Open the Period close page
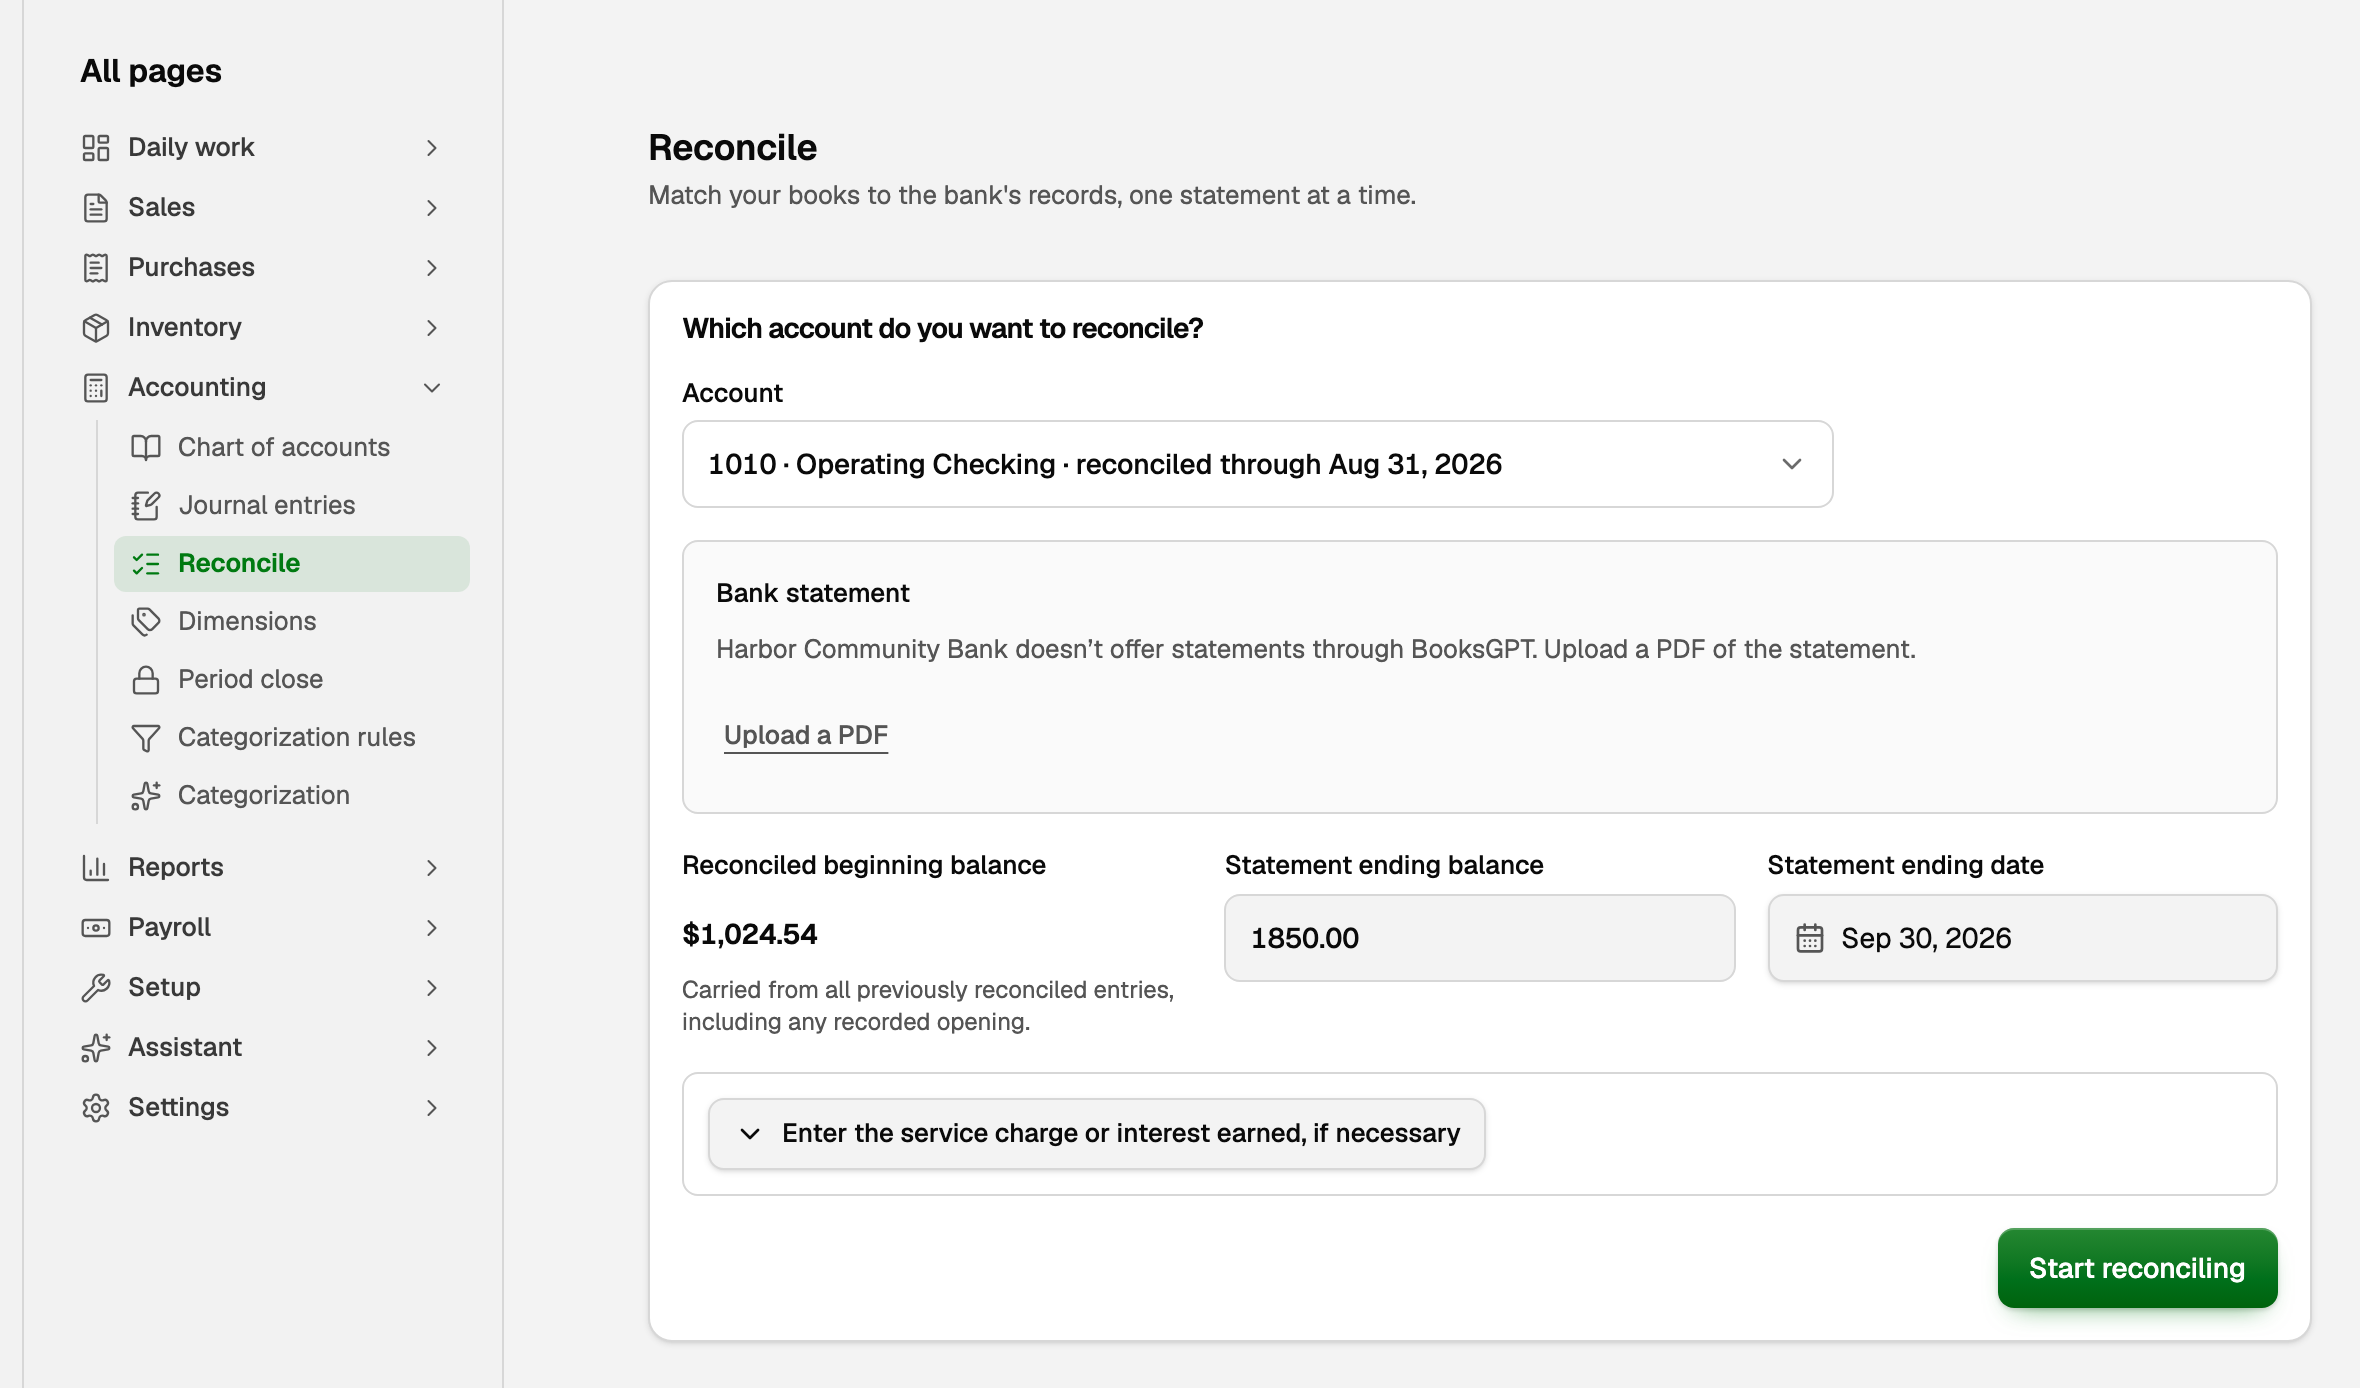 click(291, 679)
